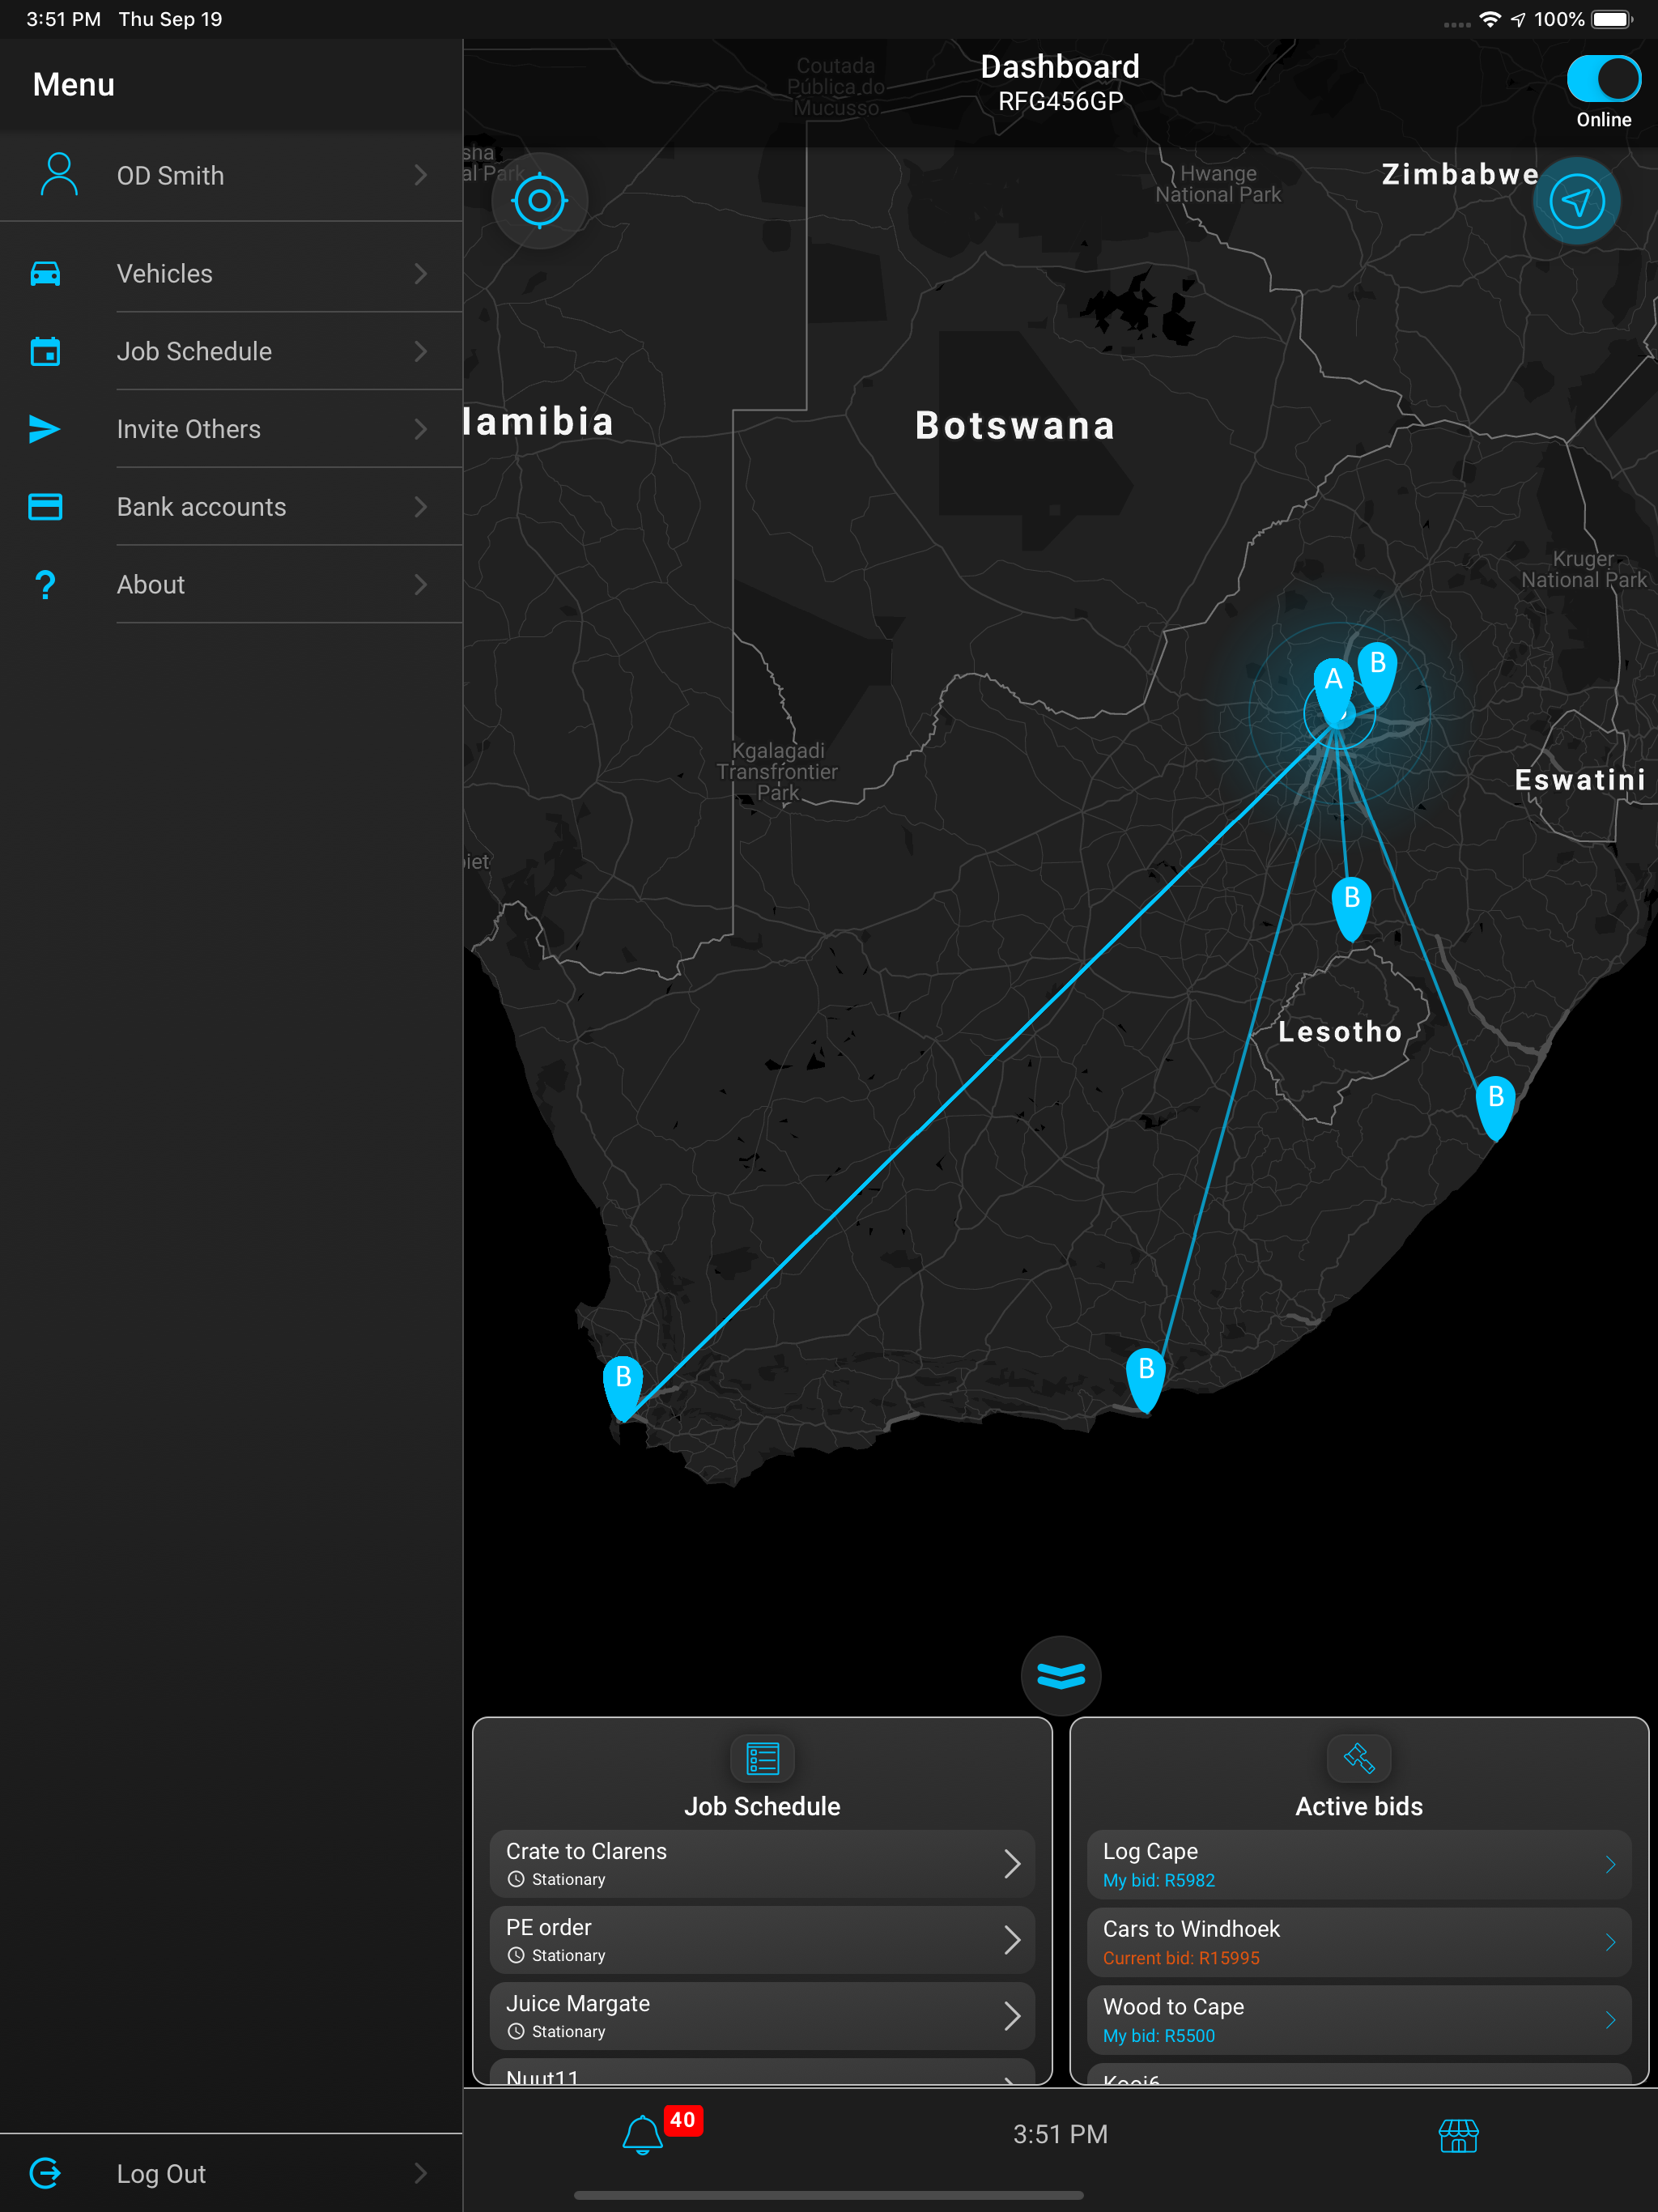Screen dimensions: 1658x2212
Task: Tap Log Out at the menu bottom
Action: (231, 2173)
